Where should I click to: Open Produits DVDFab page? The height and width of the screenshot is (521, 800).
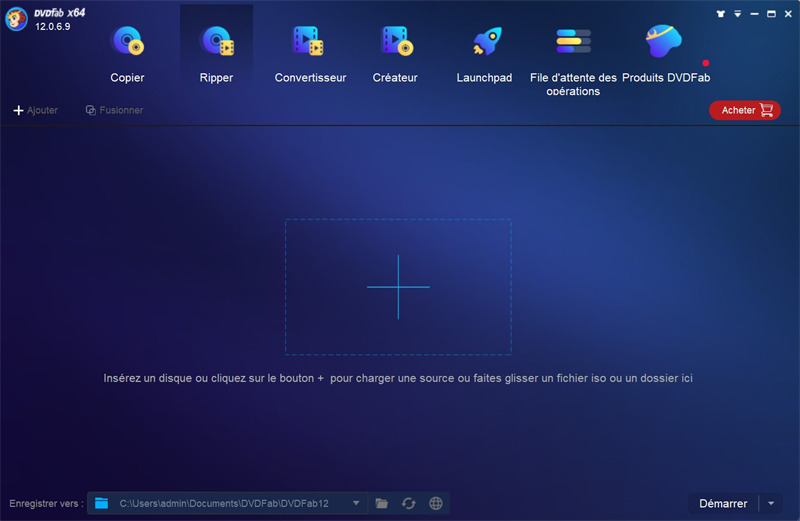click(x=666, y=54)
